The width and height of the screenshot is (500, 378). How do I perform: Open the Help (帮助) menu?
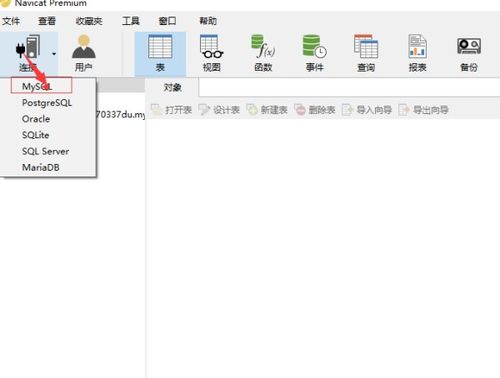tap(208, 21)
